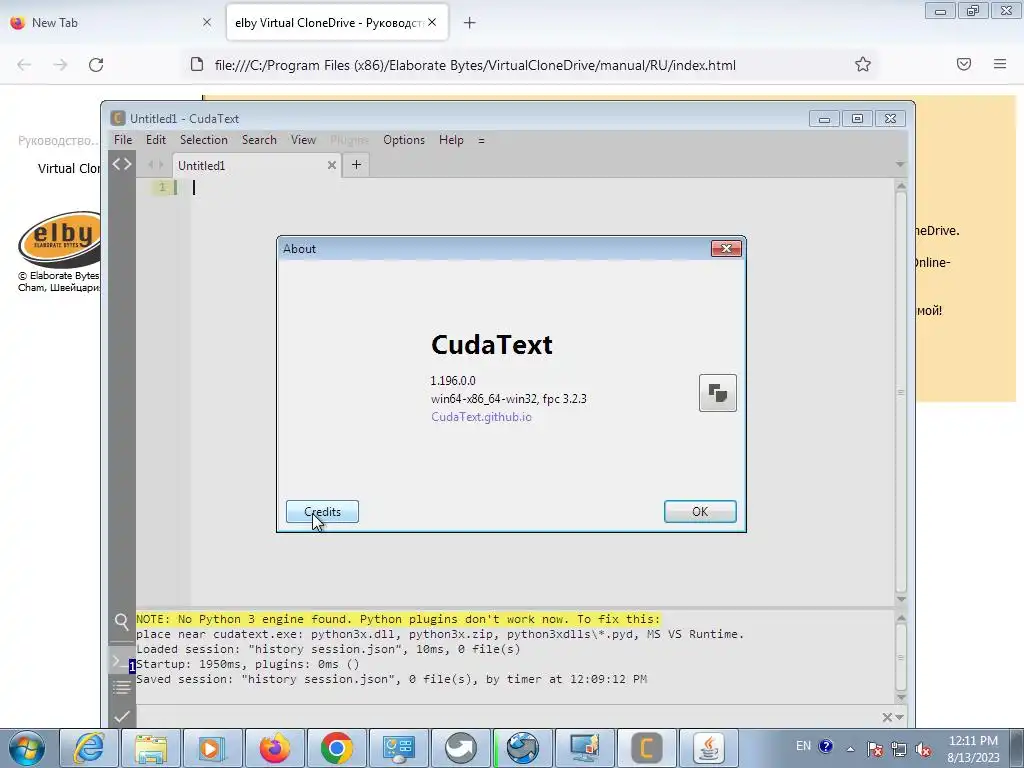Click the '=' menu item
Screen dimensions: 1024x768
pos(481,140)
